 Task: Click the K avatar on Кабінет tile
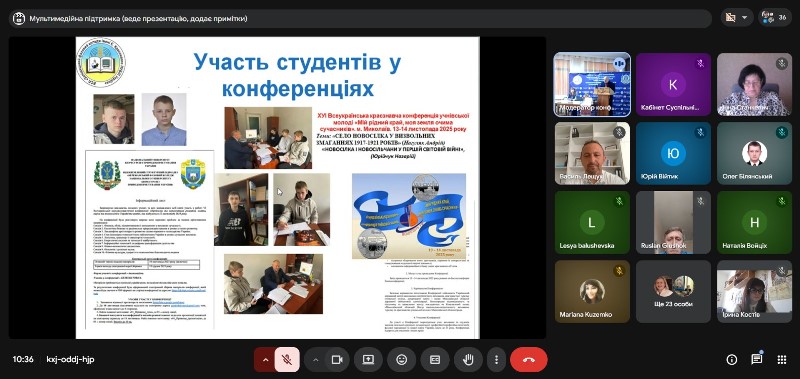[x=673, y=85]
